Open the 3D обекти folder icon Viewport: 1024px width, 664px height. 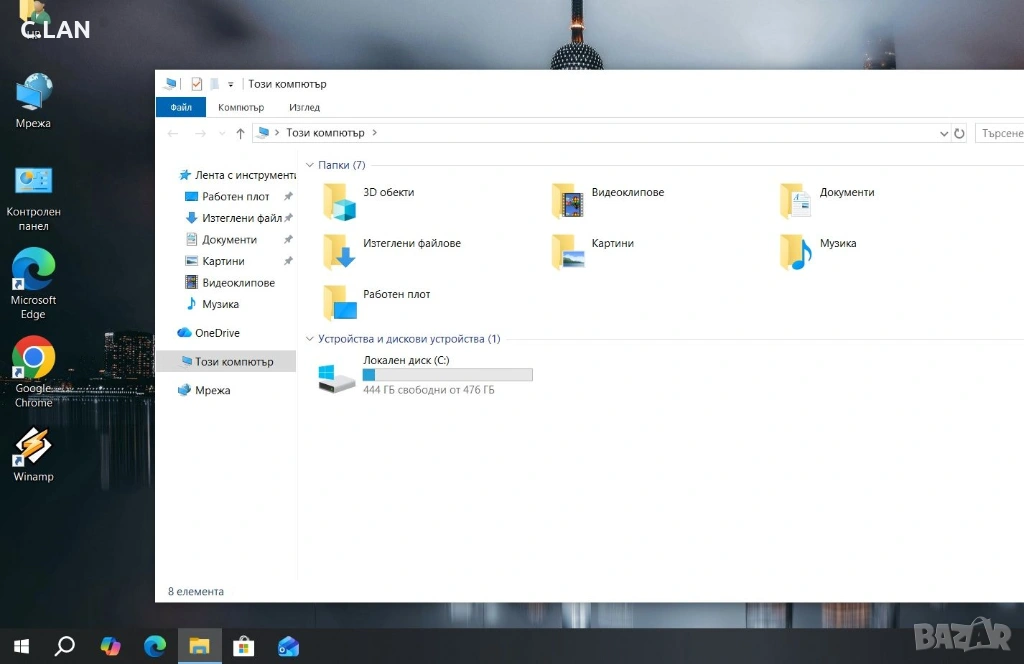click(x=340, y=202)
